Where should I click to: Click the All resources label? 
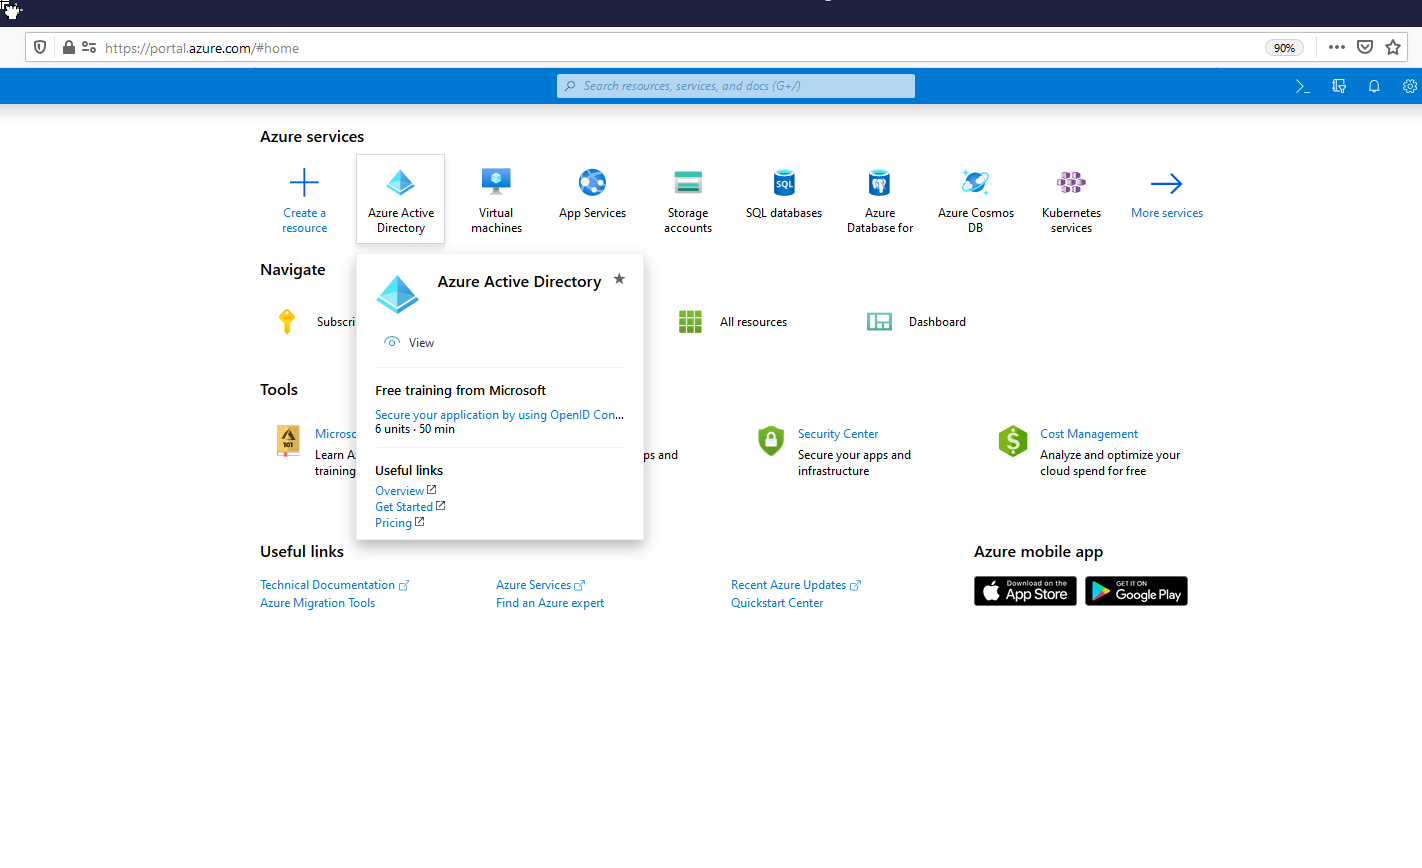[x=753, y=322]
